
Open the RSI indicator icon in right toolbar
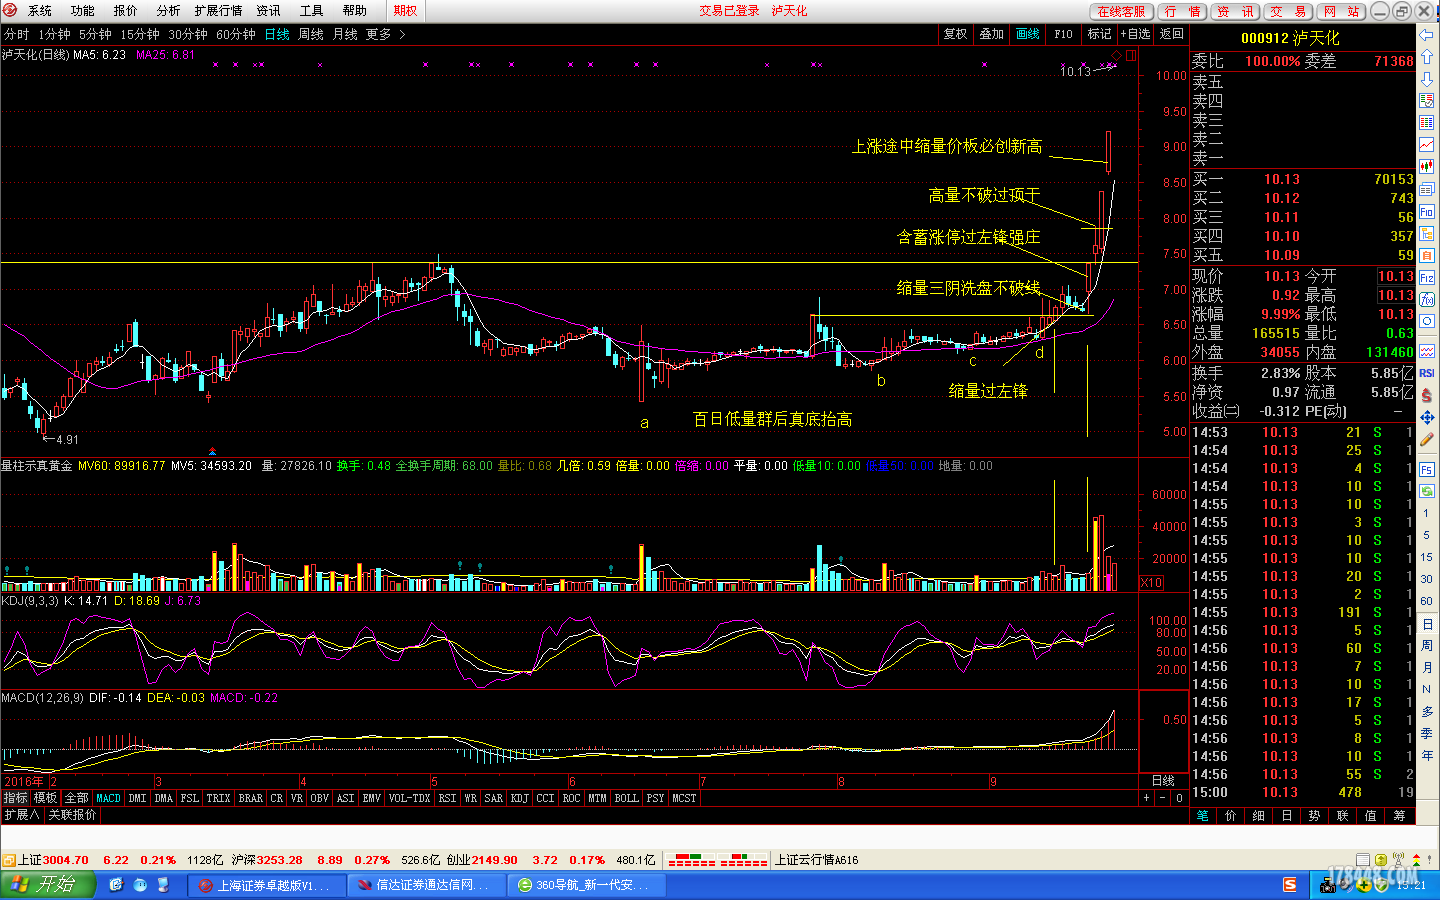point(1427,373)
